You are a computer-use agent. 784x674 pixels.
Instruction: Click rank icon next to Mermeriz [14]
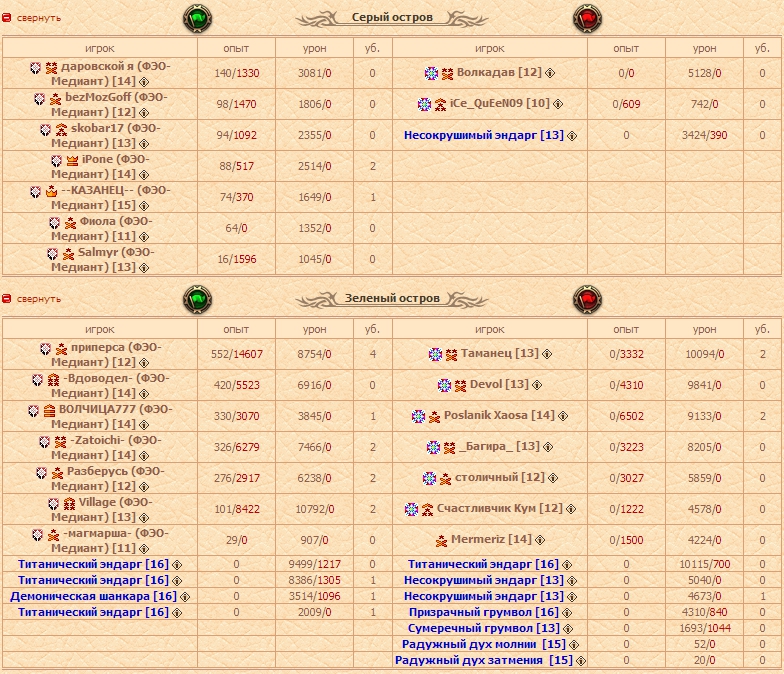point(441,541)
